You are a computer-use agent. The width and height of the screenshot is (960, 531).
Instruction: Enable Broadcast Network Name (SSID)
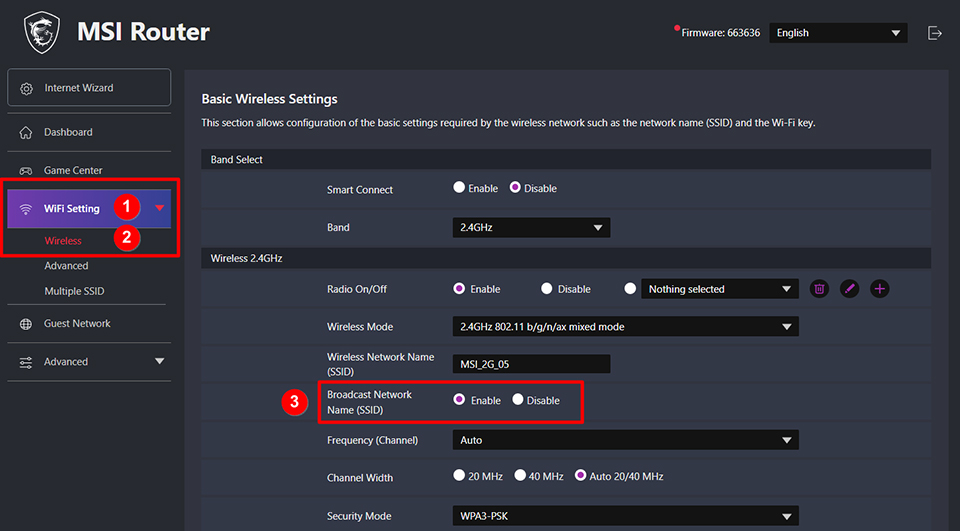click(x=459, y=399)
